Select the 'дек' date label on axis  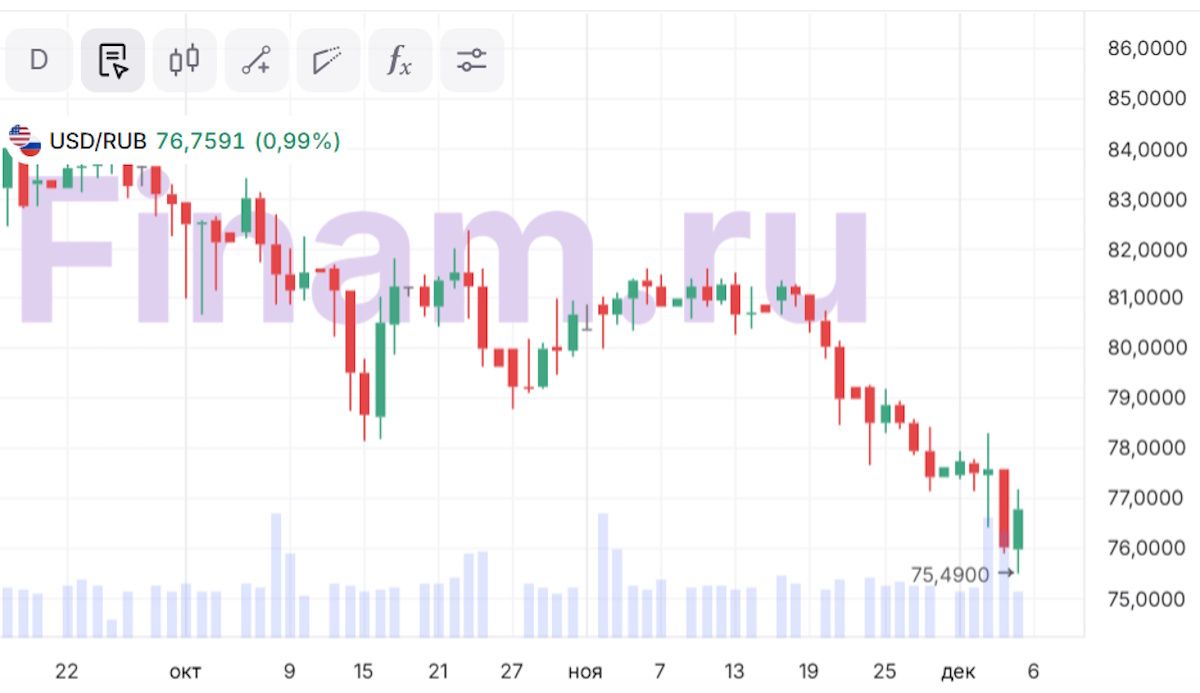tap(958, 672)
